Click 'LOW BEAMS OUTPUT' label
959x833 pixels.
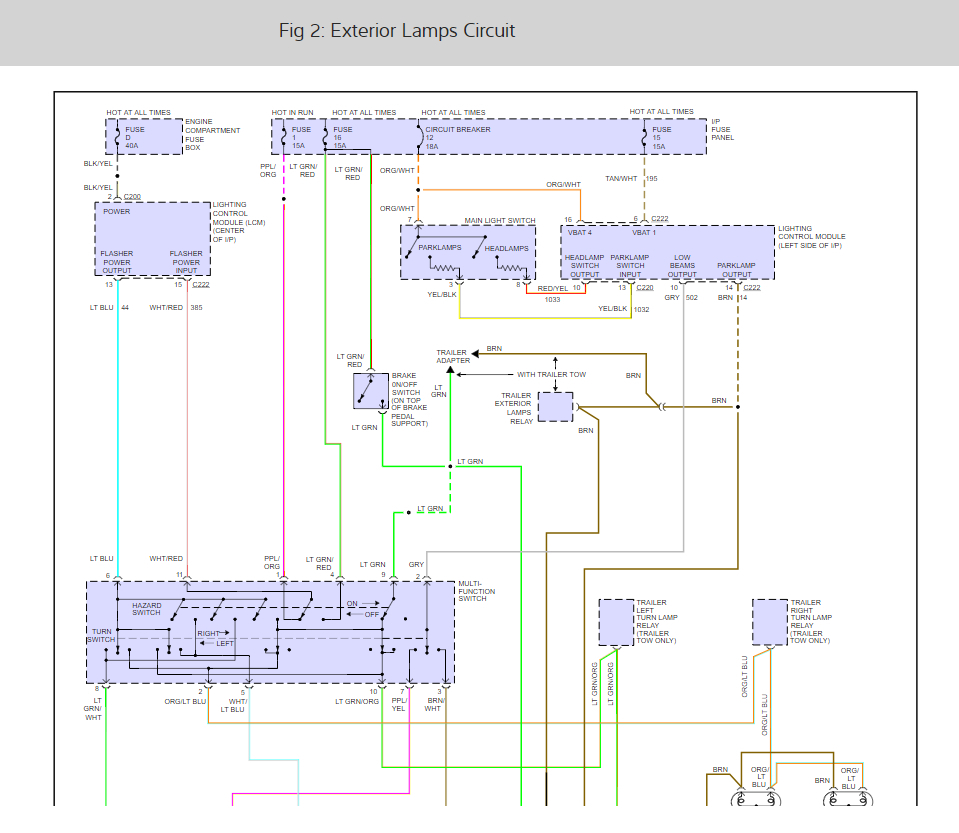pos(682,266)
